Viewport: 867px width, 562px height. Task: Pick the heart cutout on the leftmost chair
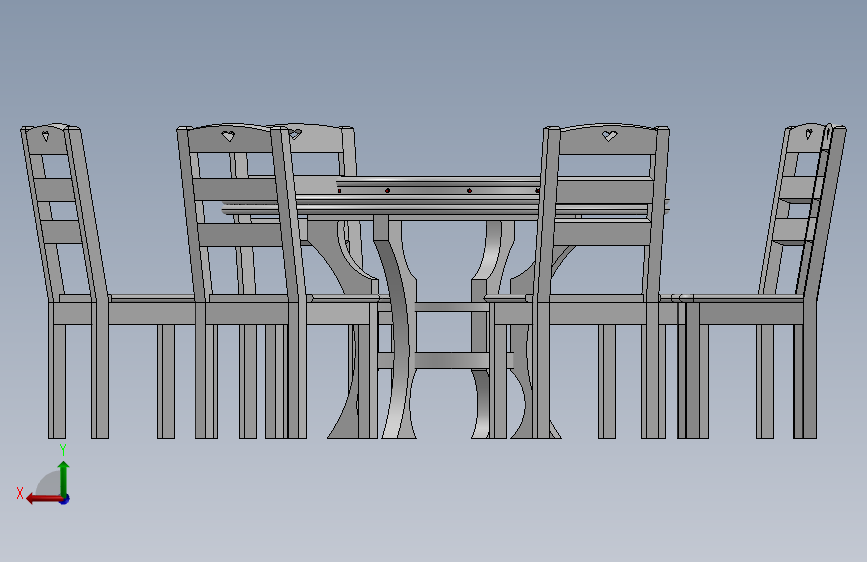click(x=46, y=134)
